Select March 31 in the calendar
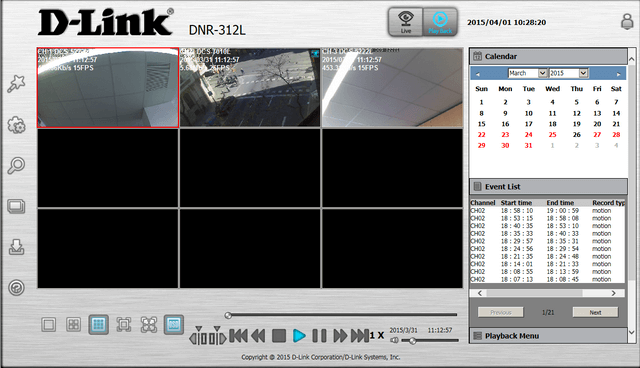This screenshot has height=368, width=640. click(x=529, y=146)
